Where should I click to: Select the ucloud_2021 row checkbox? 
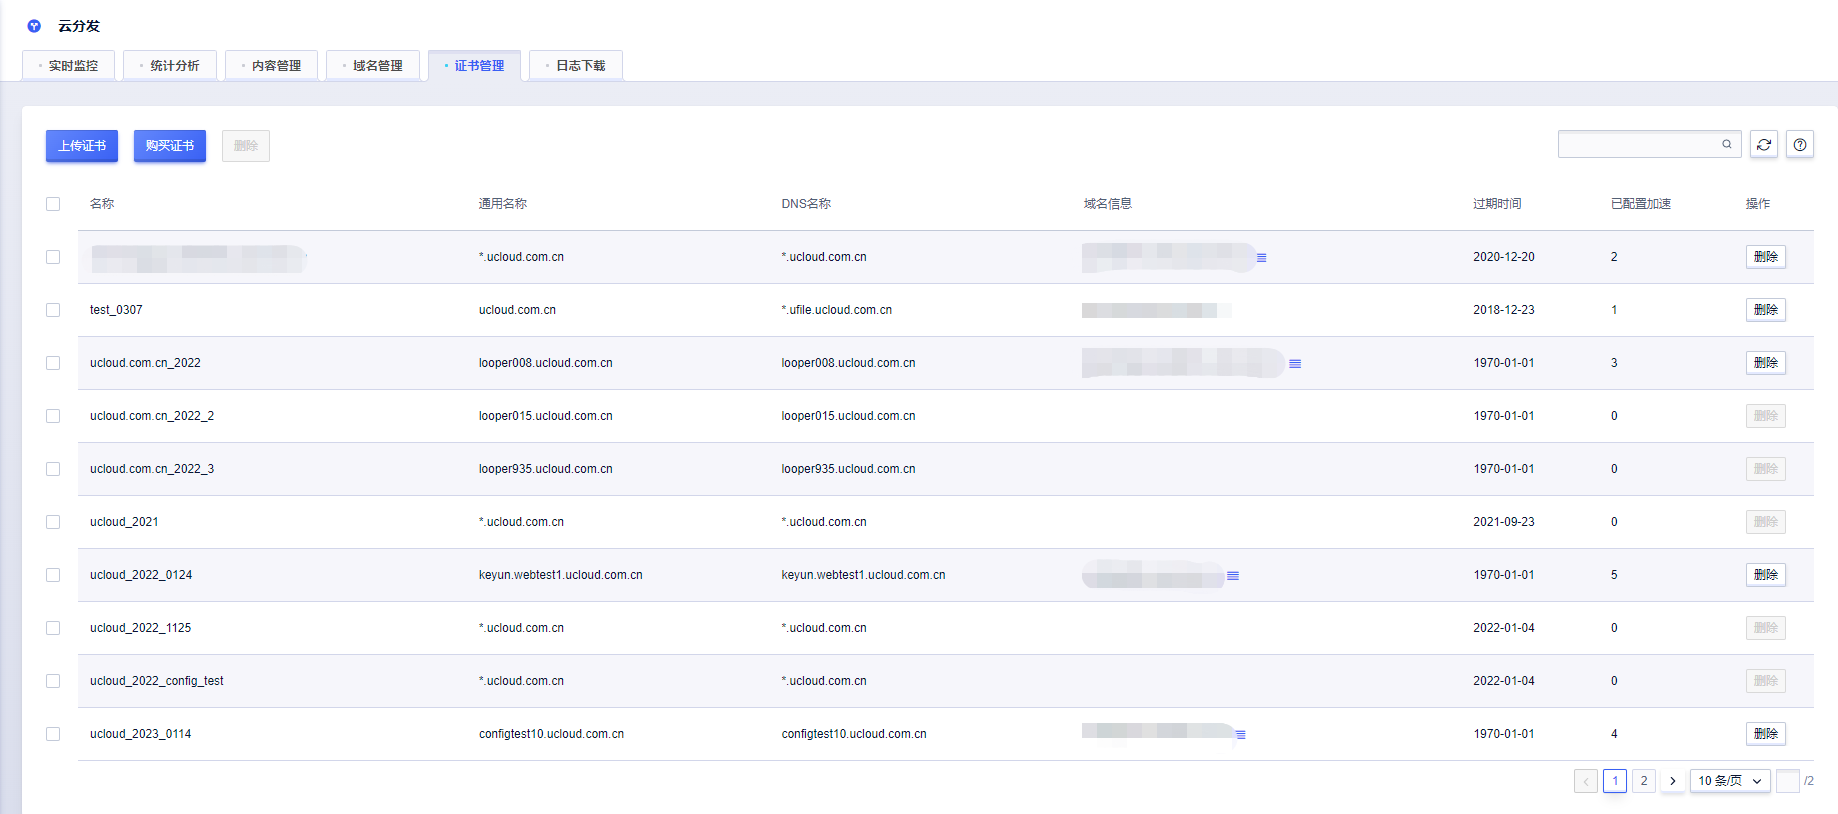click(53, 522)
